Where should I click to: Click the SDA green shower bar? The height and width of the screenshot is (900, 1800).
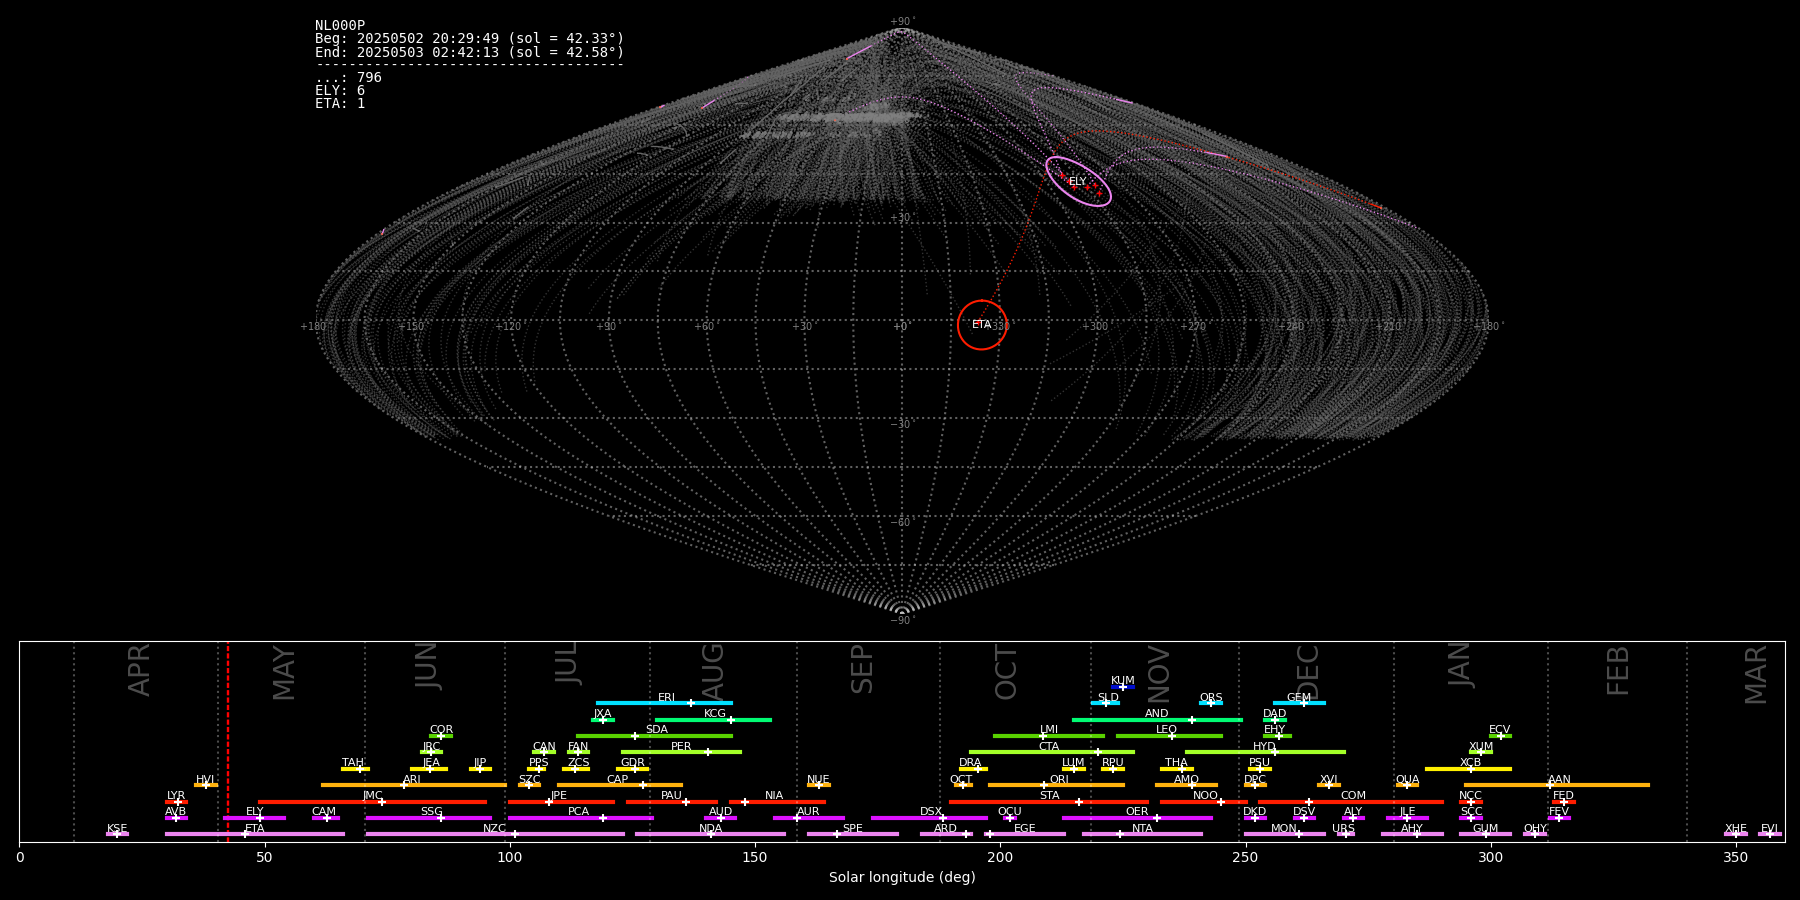(655, 736)
